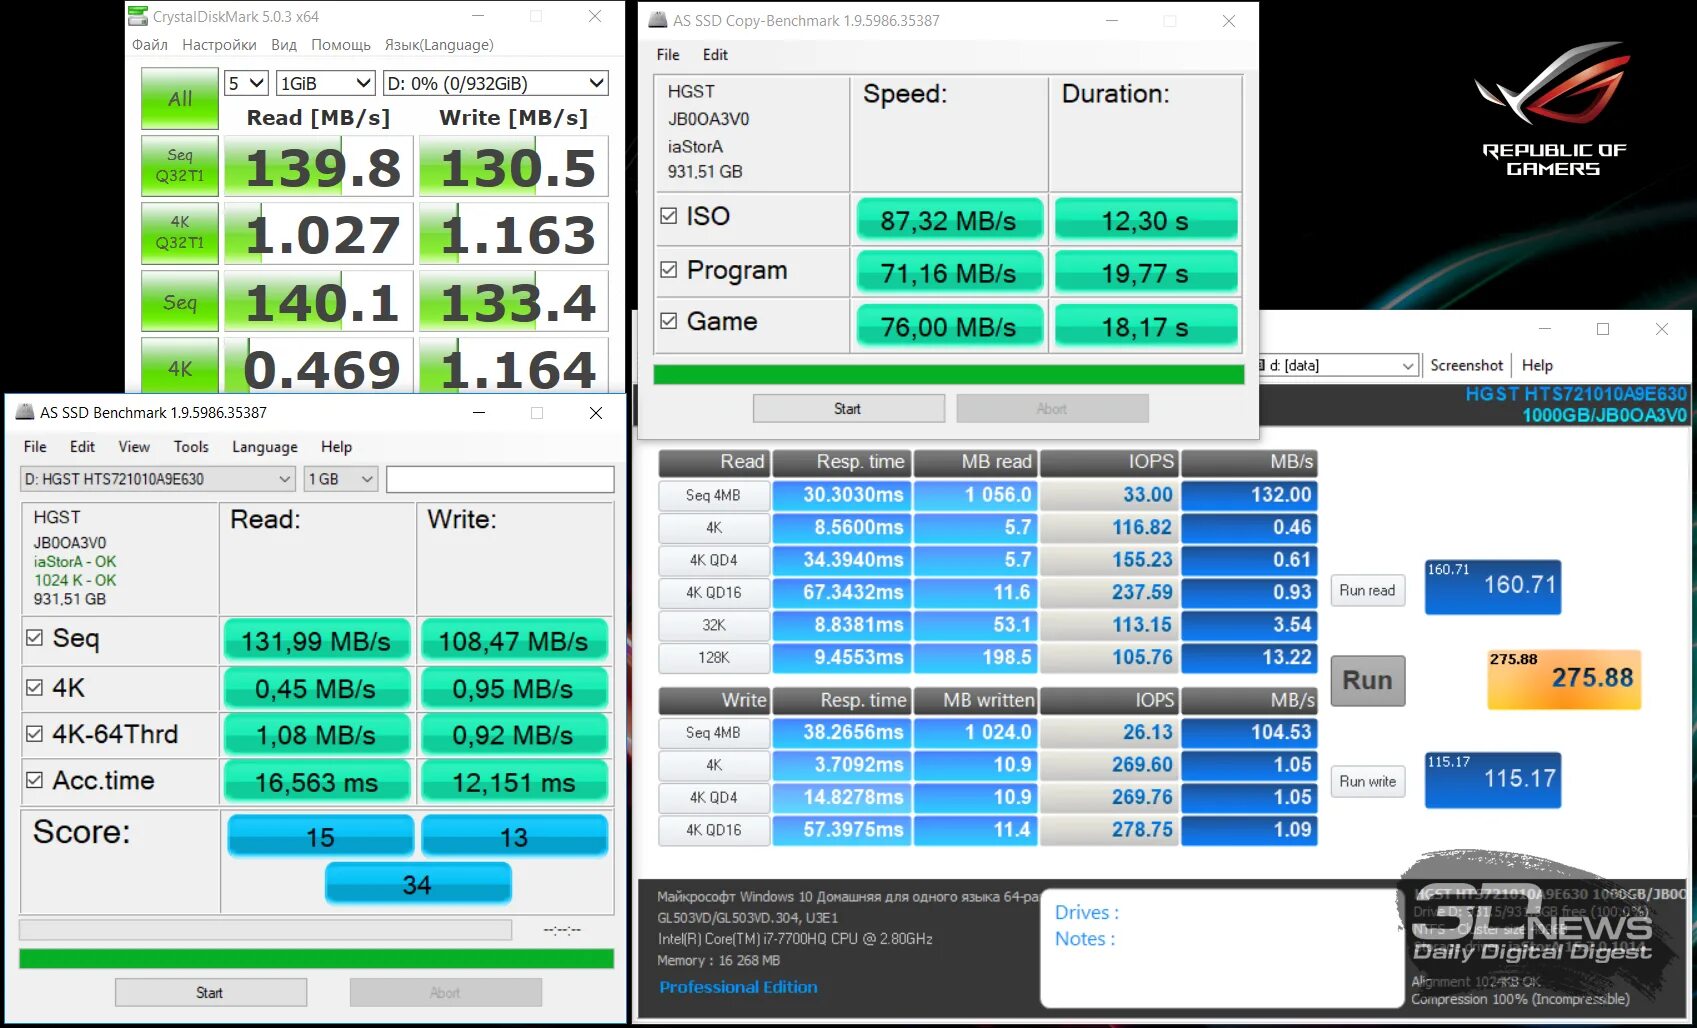Click Start in AS SSD Copy-Benchmark window
The image size is (1697, 1028).
(x=848, y=408)
